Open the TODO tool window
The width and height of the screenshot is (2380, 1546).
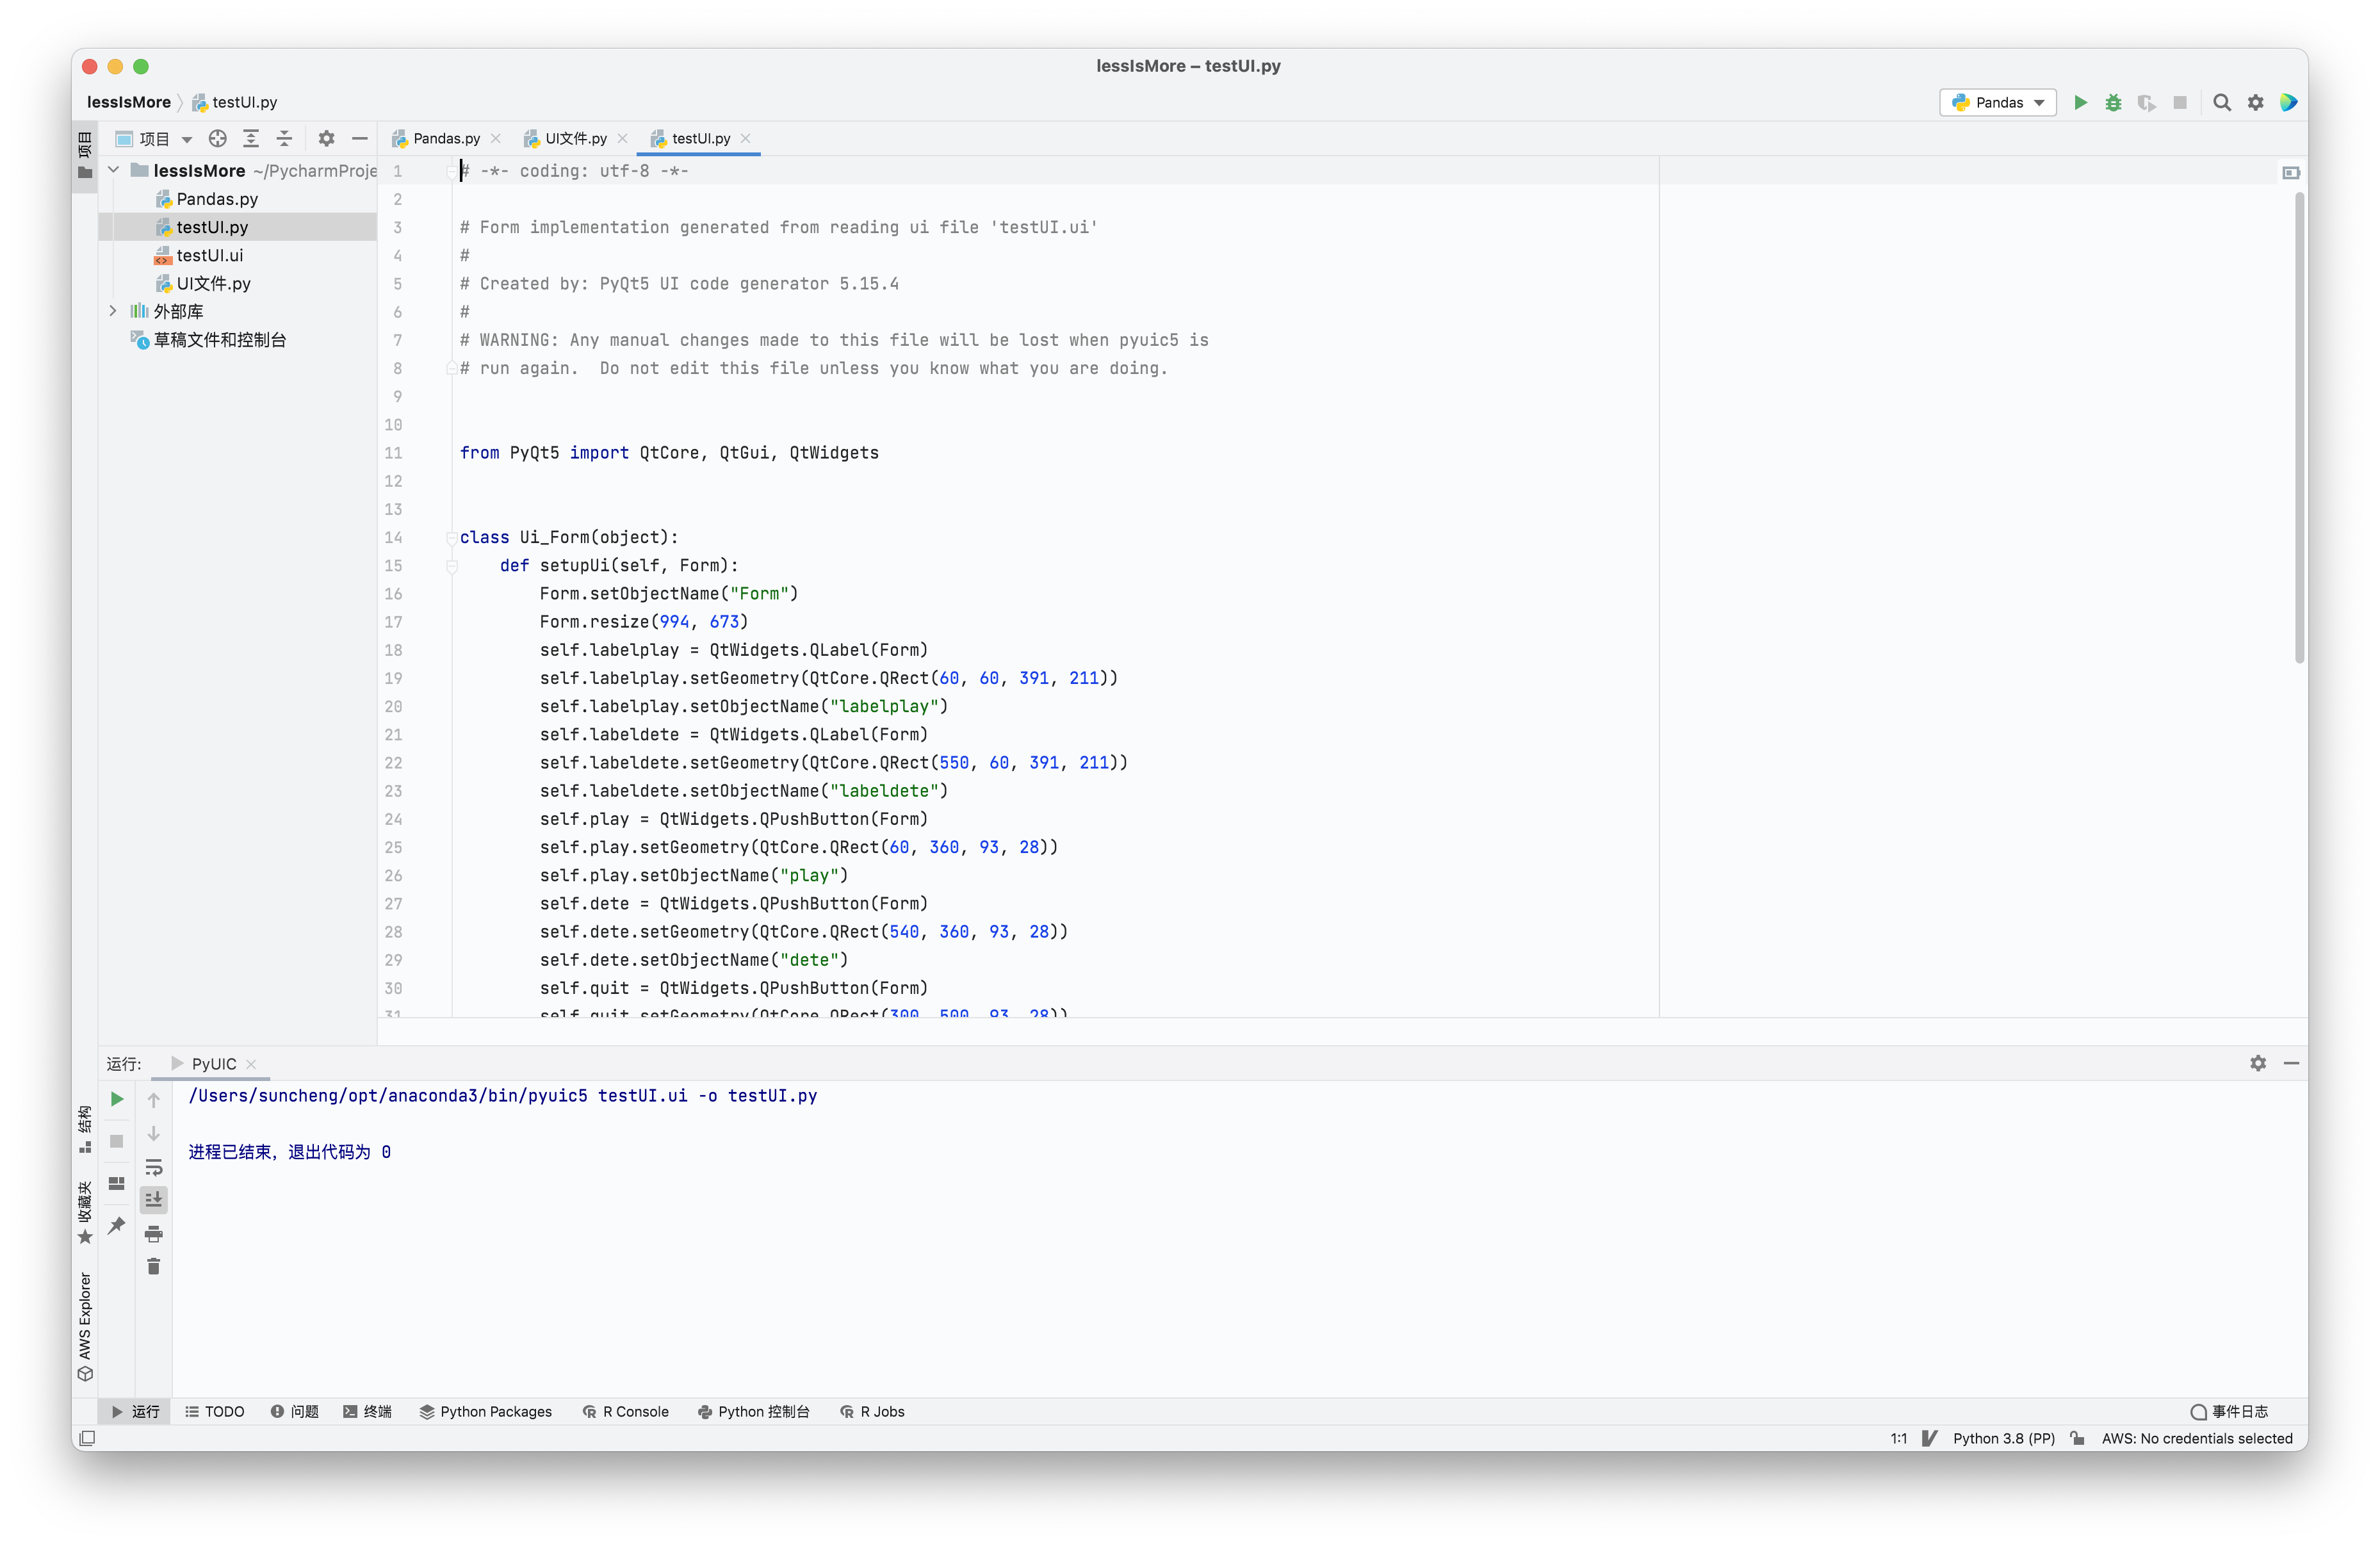point(215,1411)
